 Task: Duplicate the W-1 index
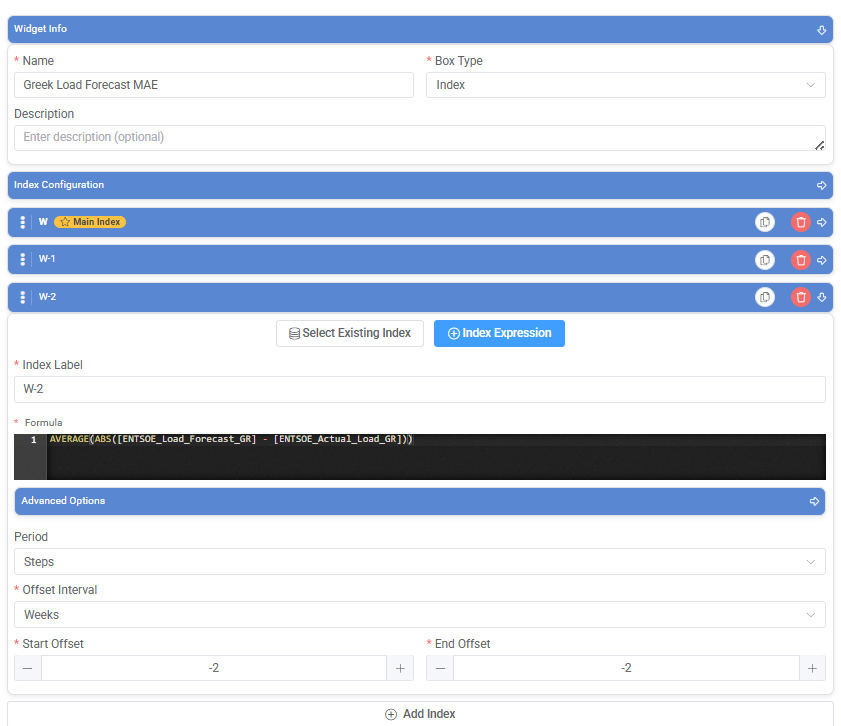[765, 260]
